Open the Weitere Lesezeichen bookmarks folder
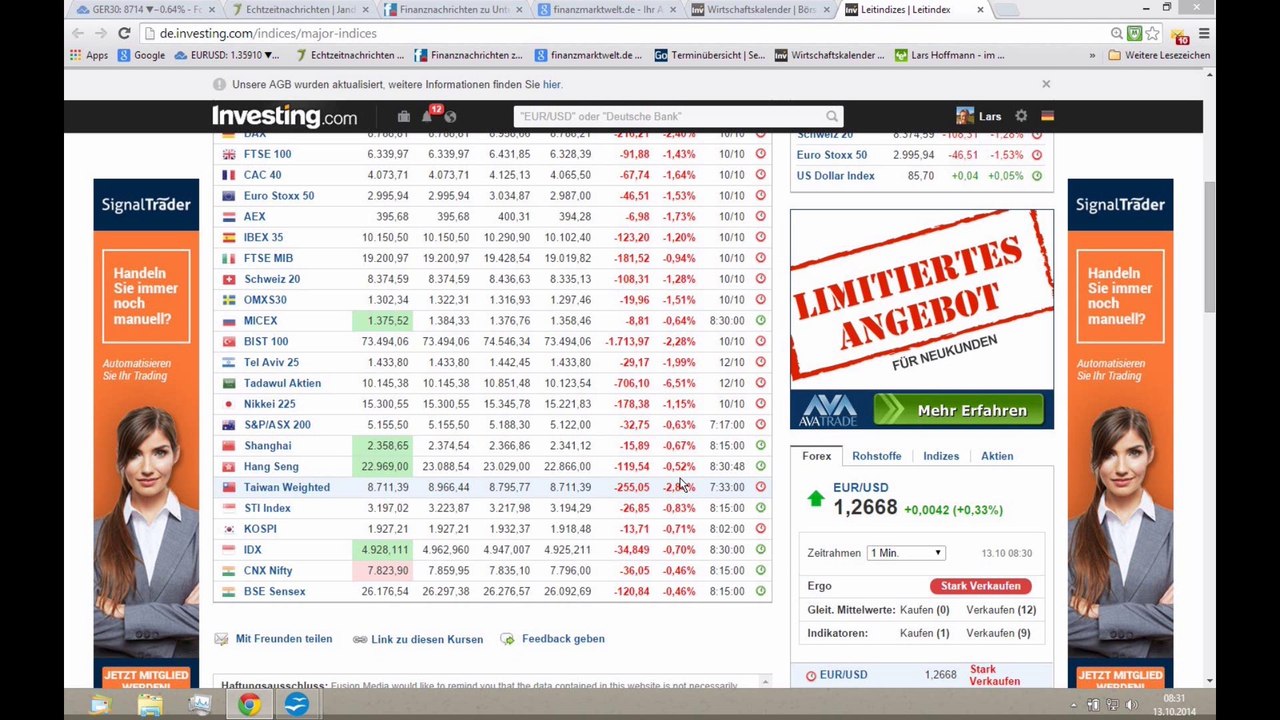The height and width of the screenshot is (720, 1280). 1159,55
